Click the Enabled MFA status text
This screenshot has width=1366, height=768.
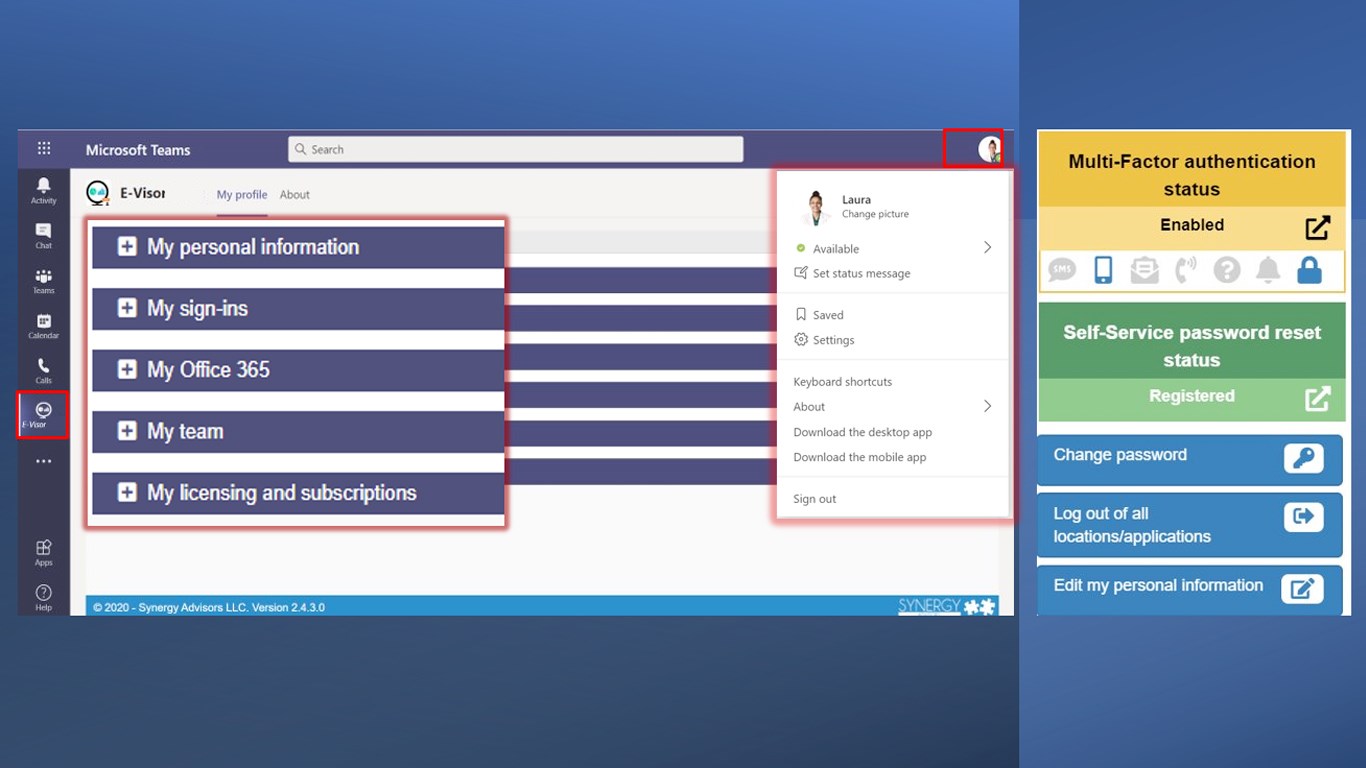(x=1191, y=225)
